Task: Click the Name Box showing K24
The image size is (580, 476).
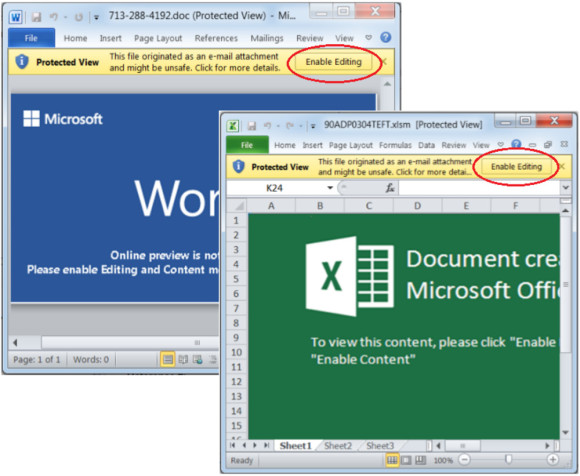Action: (275, 188)
